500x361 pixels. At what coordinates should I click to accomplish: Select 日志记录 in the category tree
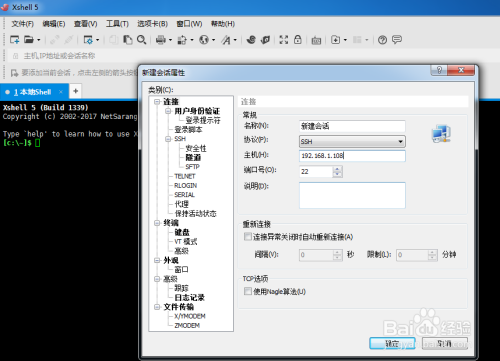coord(190,298)
